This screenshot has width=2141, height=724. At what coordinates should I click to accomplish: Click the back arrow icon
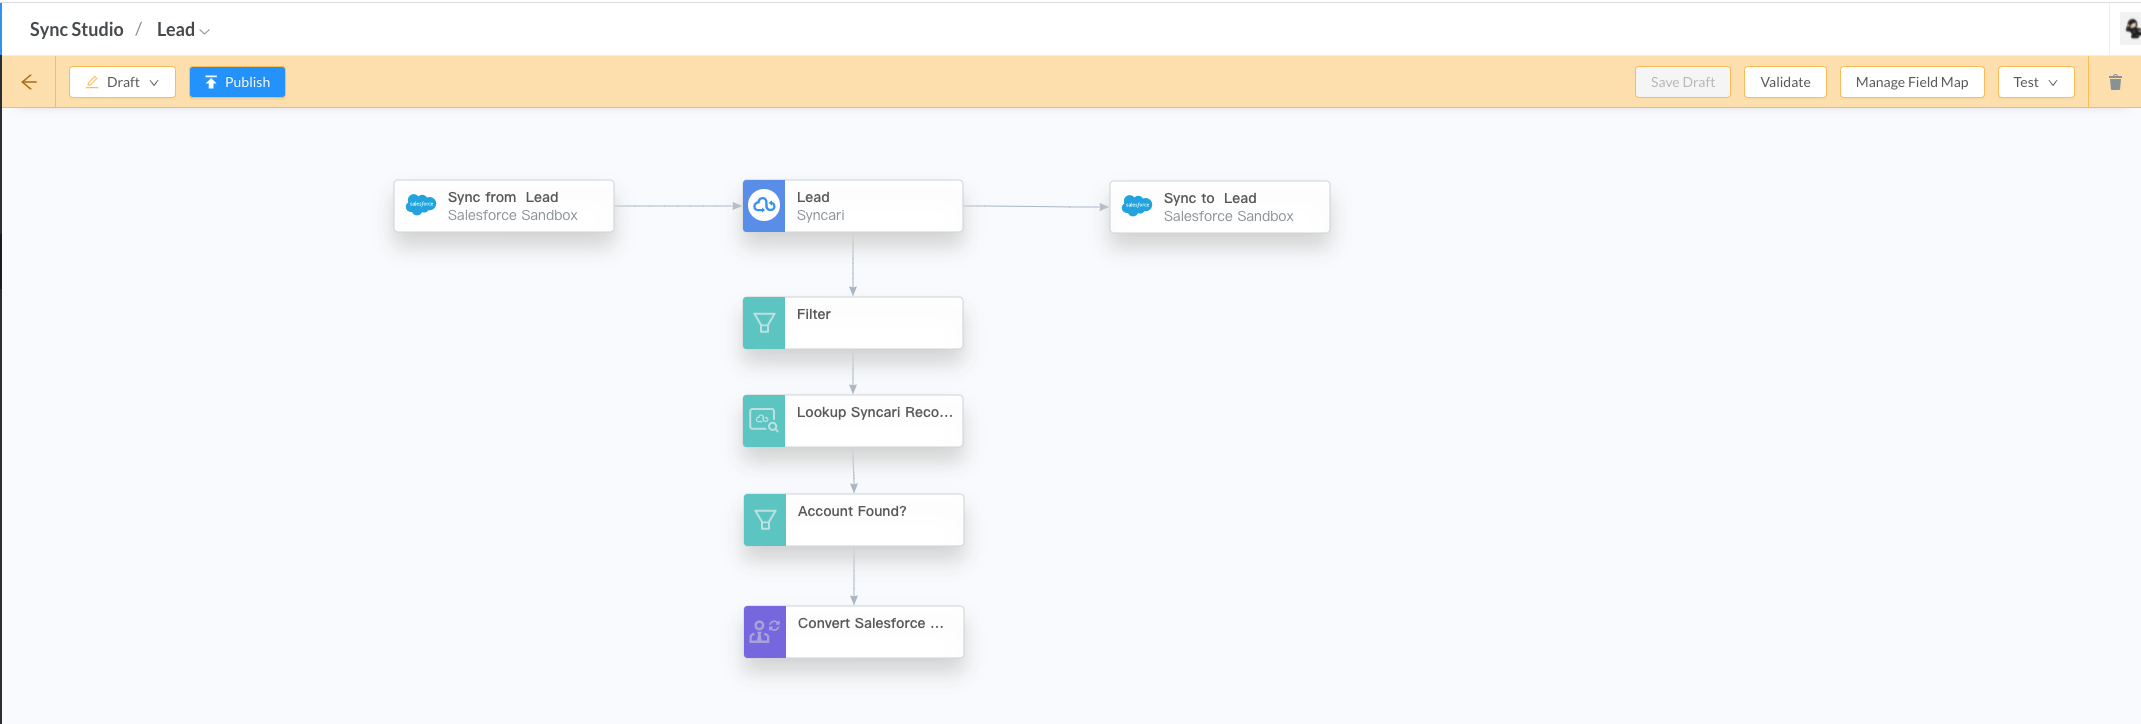pos(29,82)
